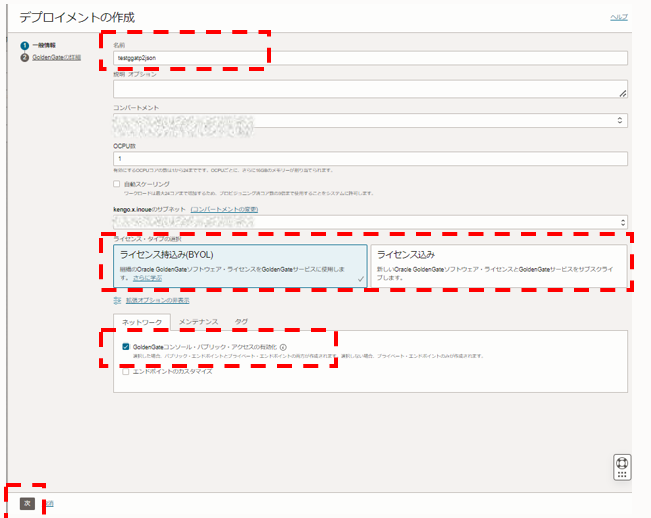Switch to the タグ tab
The width and height of the screenshot is (651, 518).
tap(241, 322)
